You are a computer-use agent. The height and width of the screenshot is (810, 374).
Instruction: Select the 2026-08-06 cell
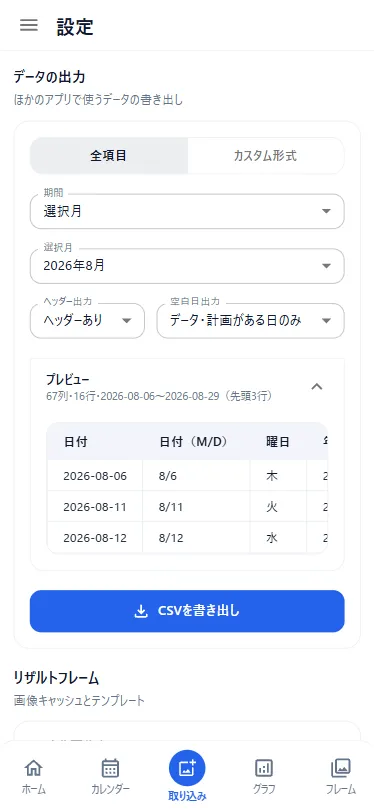pos(95,476)
